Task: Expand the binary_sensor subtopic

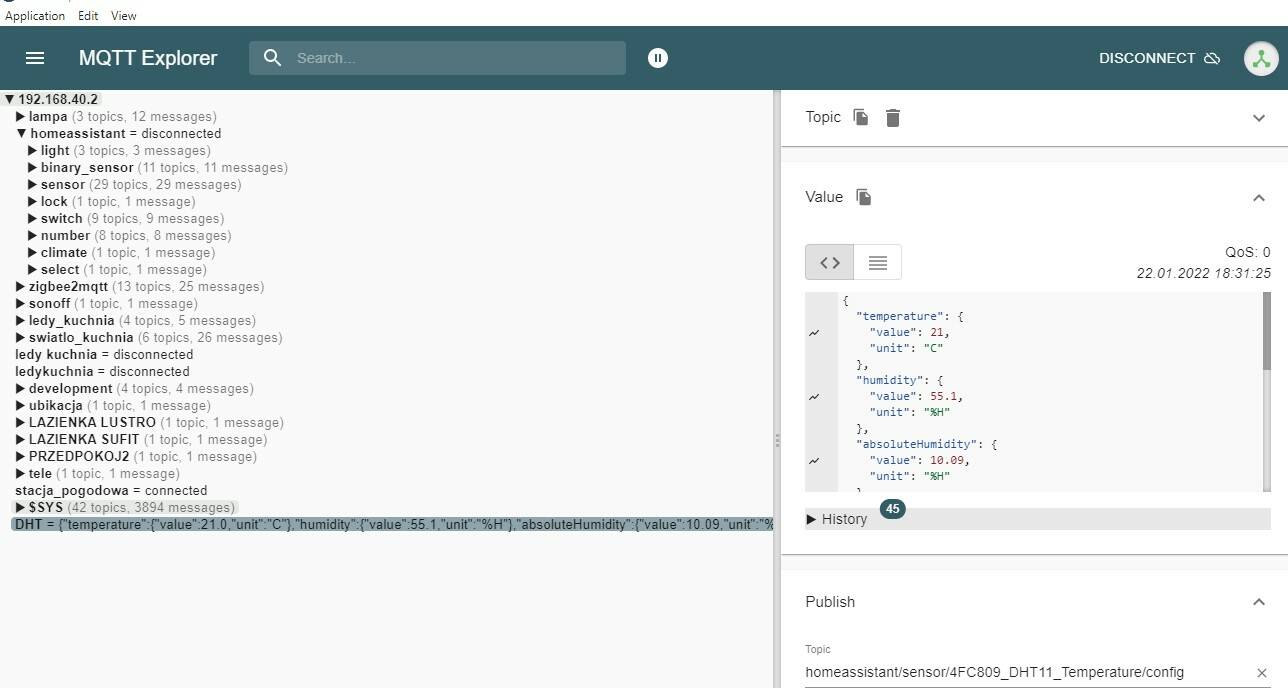Action: (32, 167)
